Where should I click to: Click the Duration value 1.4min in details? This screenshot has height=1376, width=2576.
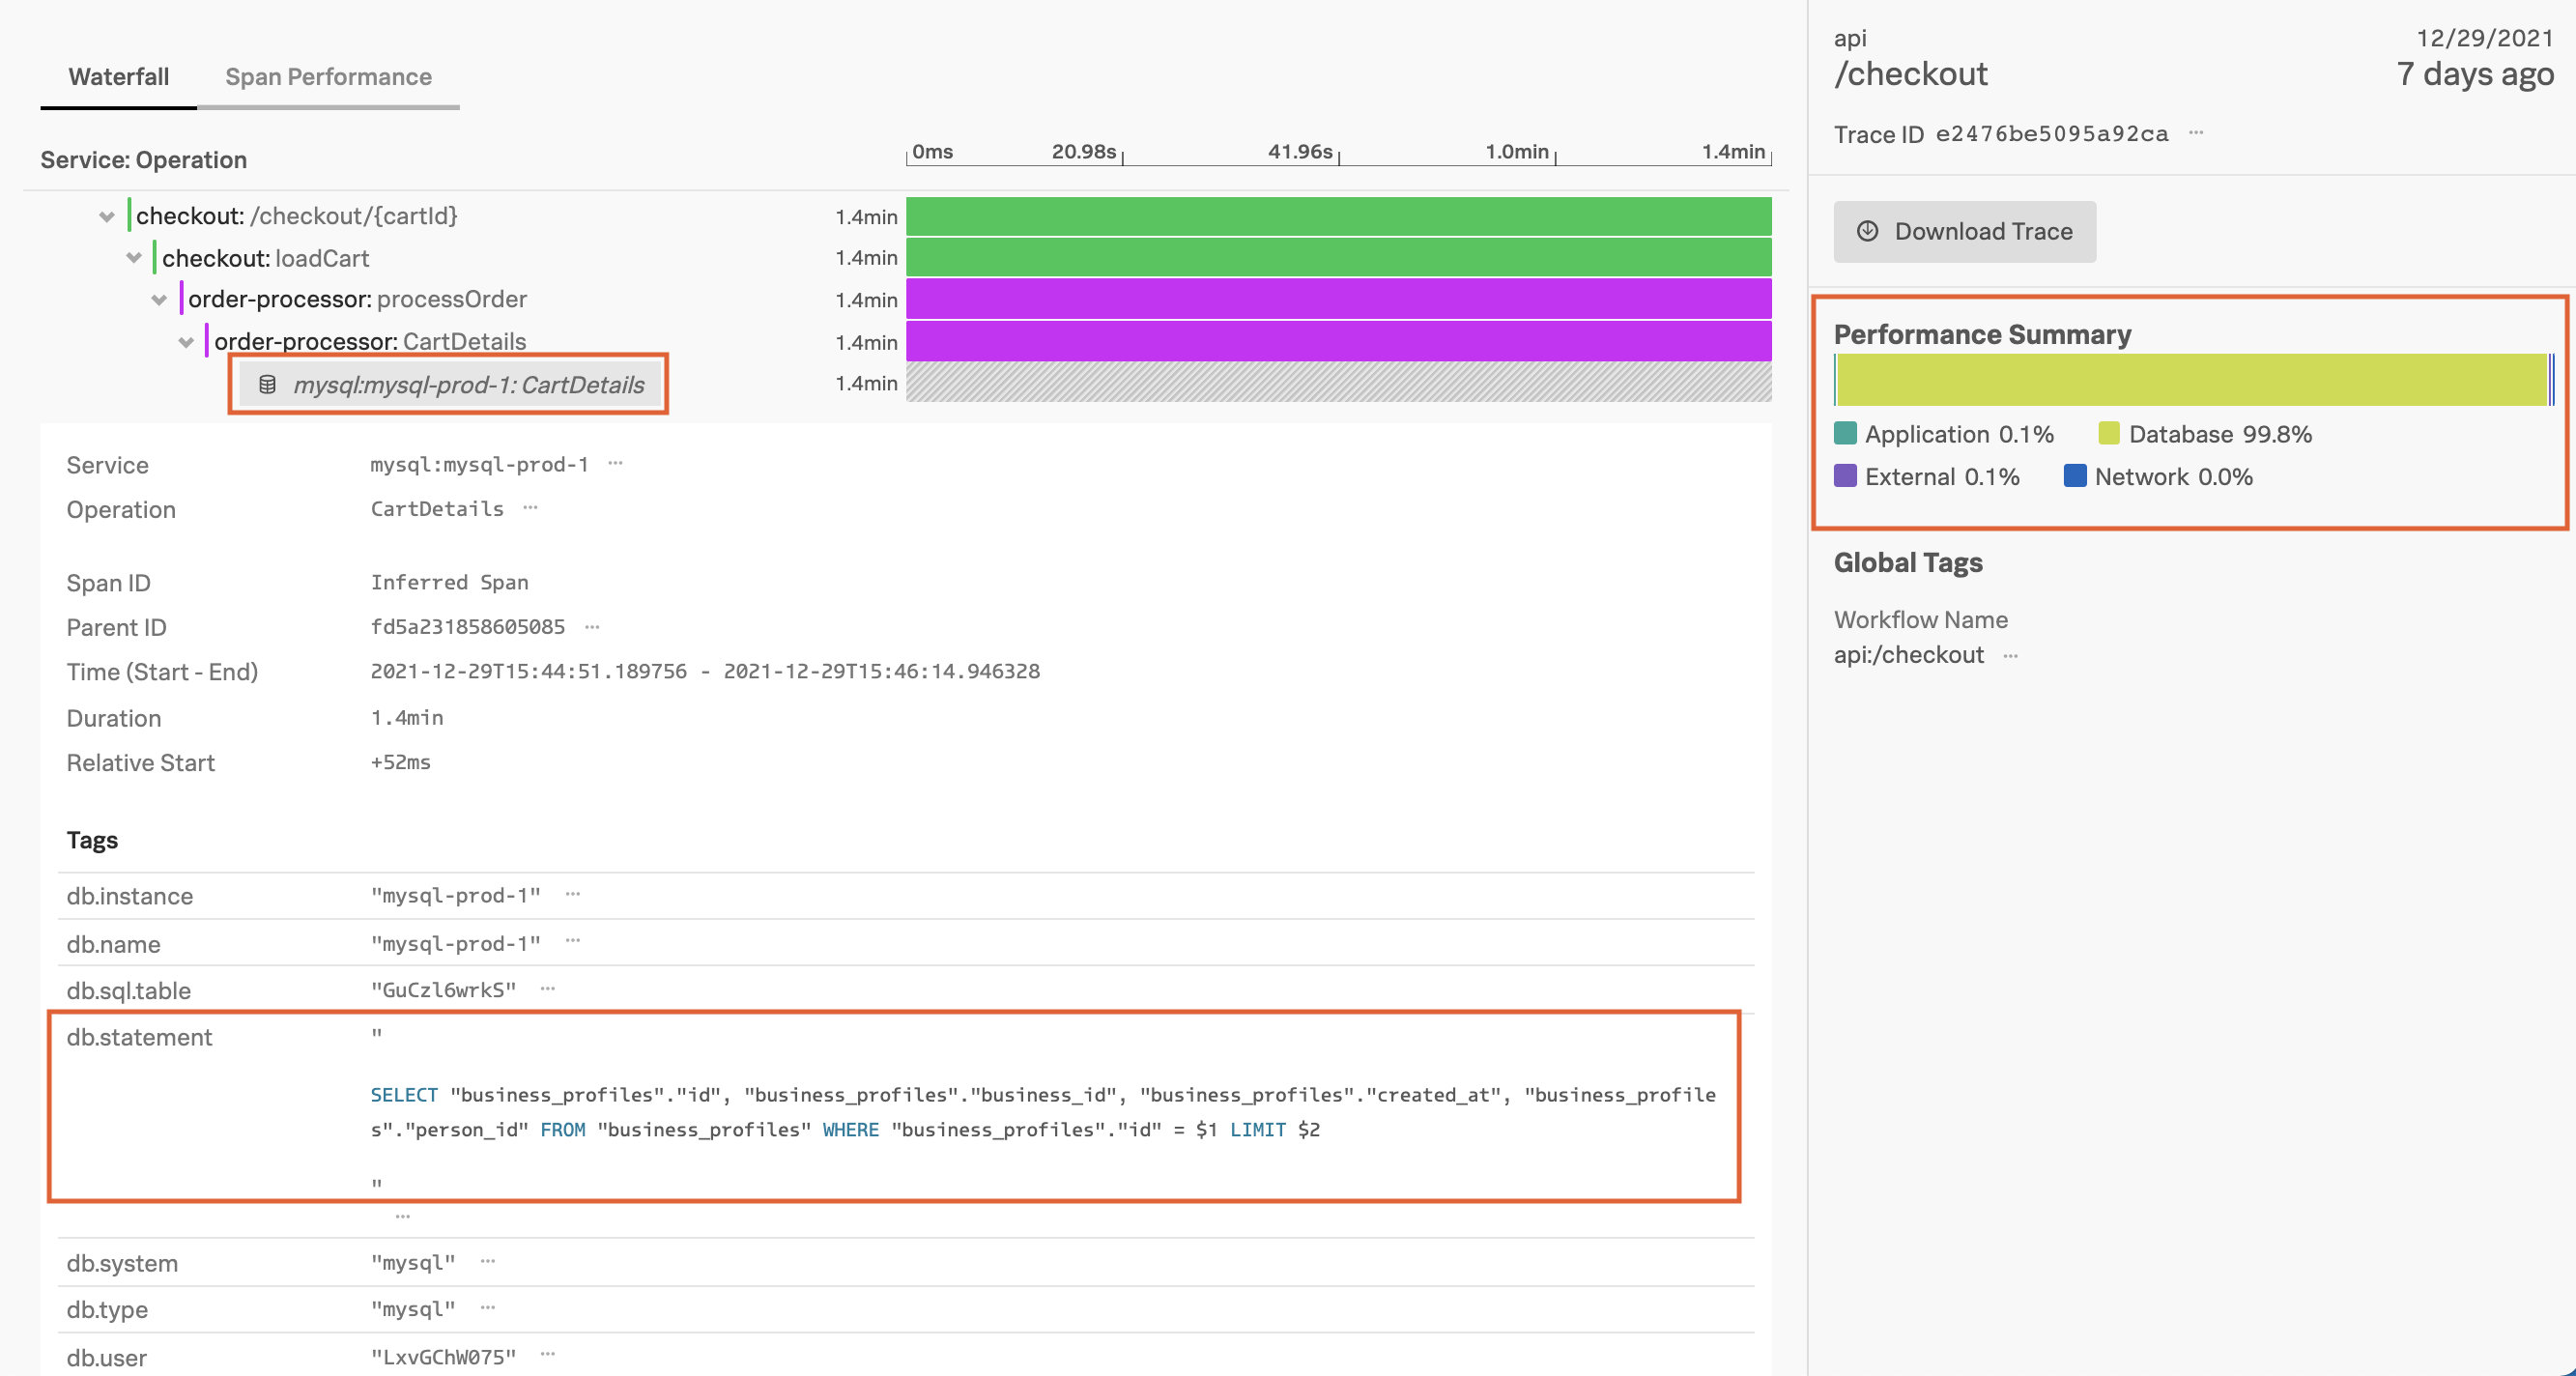click(x=406, y=717)
